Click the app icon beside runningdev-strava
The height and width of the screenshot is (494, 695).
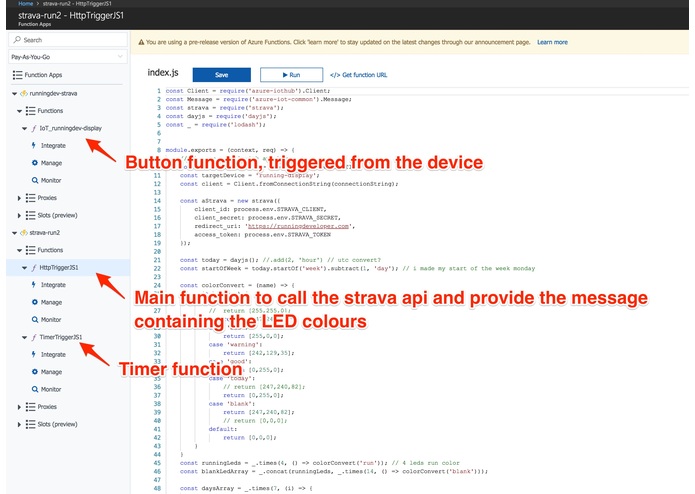click(24, 93)
